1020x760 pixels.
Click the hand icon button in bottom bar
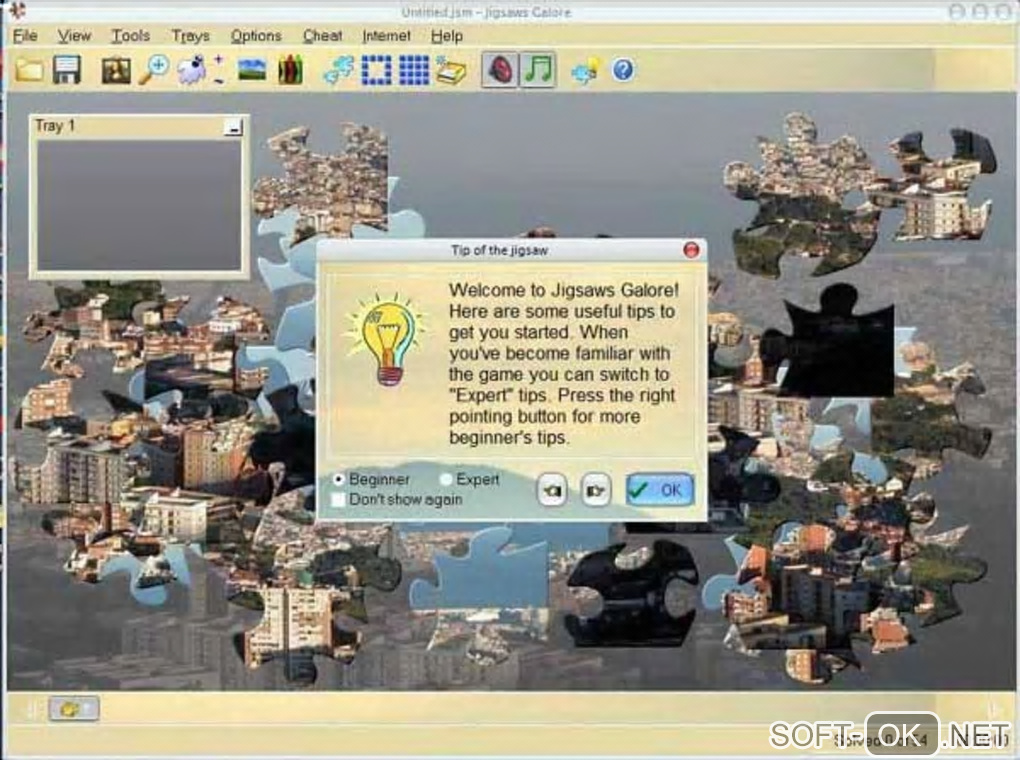(74, 709)
